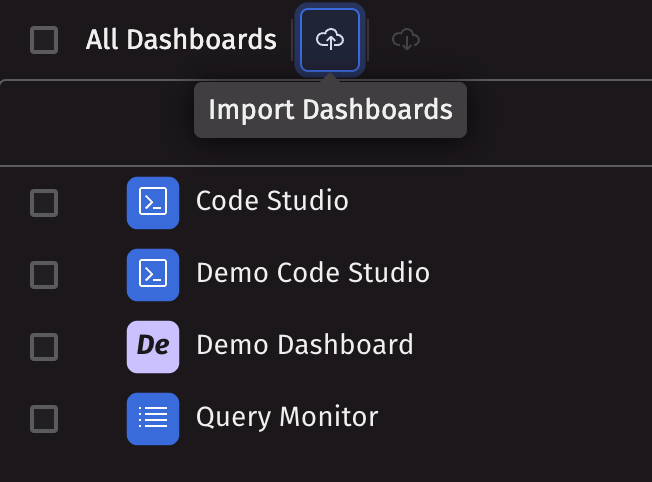
Task: Open the Demo Code Studio dashboard name
Action: pos(312,273)
